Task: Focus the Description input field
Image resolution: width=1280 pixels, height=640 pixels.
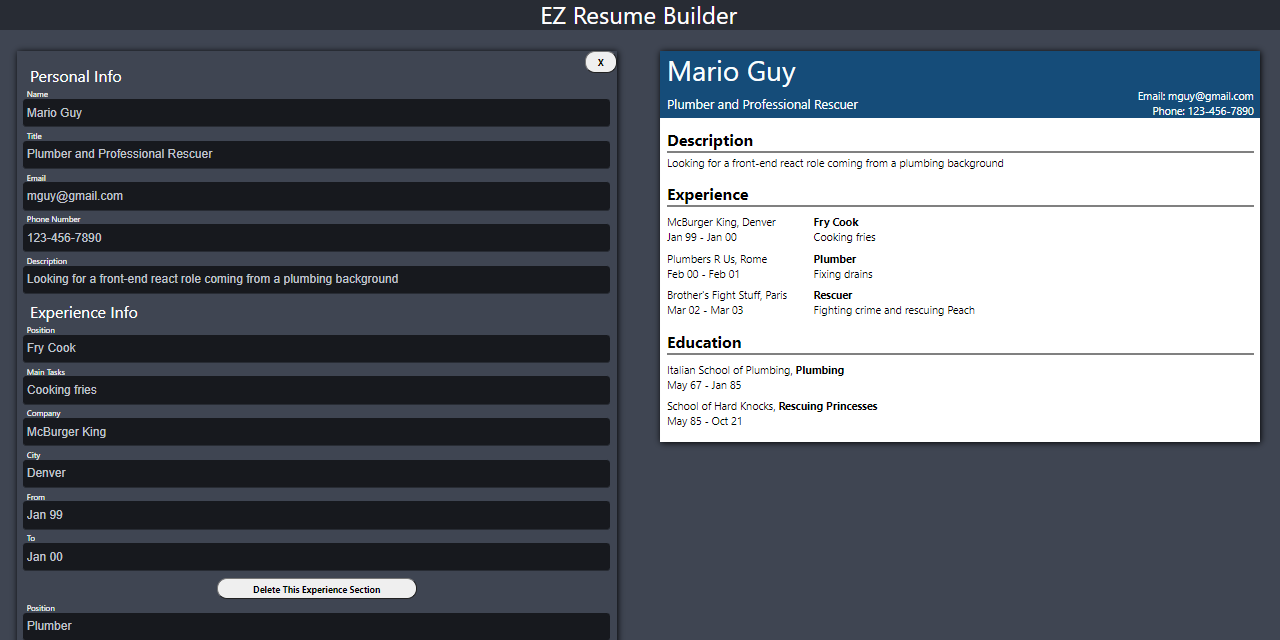Action: (x=316, y=279)
